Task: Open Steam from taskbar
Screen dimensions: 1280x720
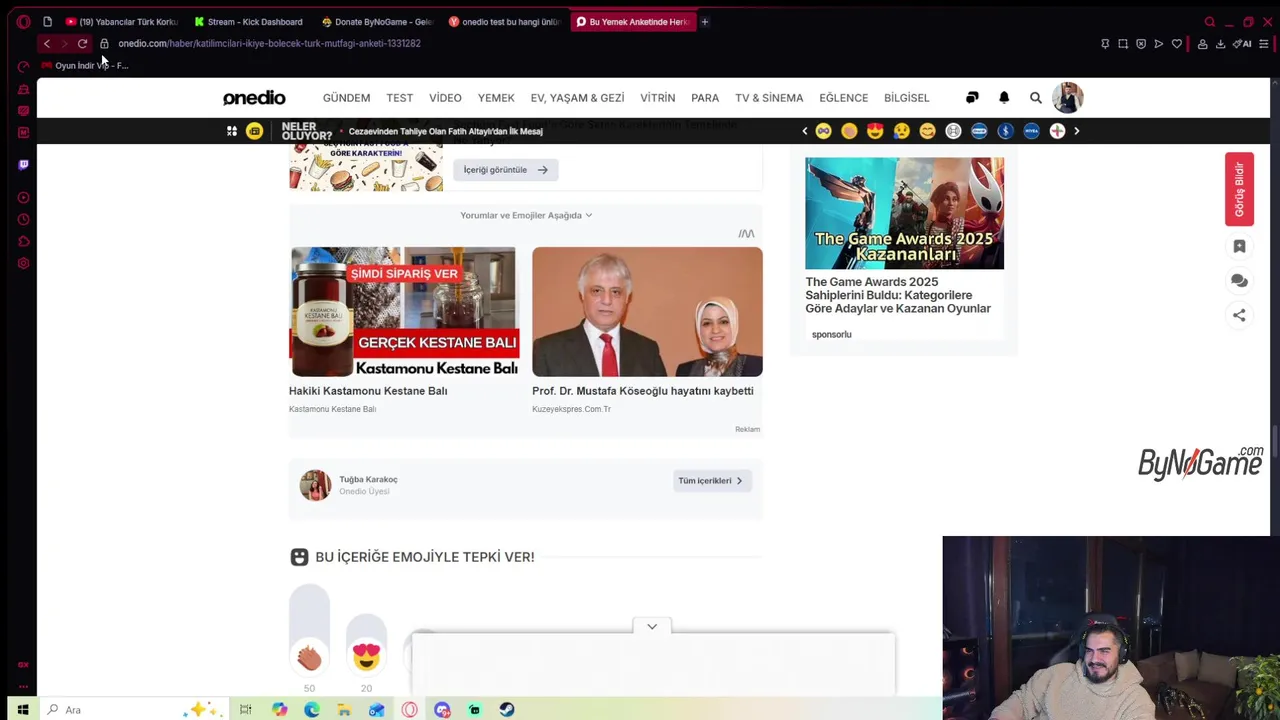Action: 507,710
